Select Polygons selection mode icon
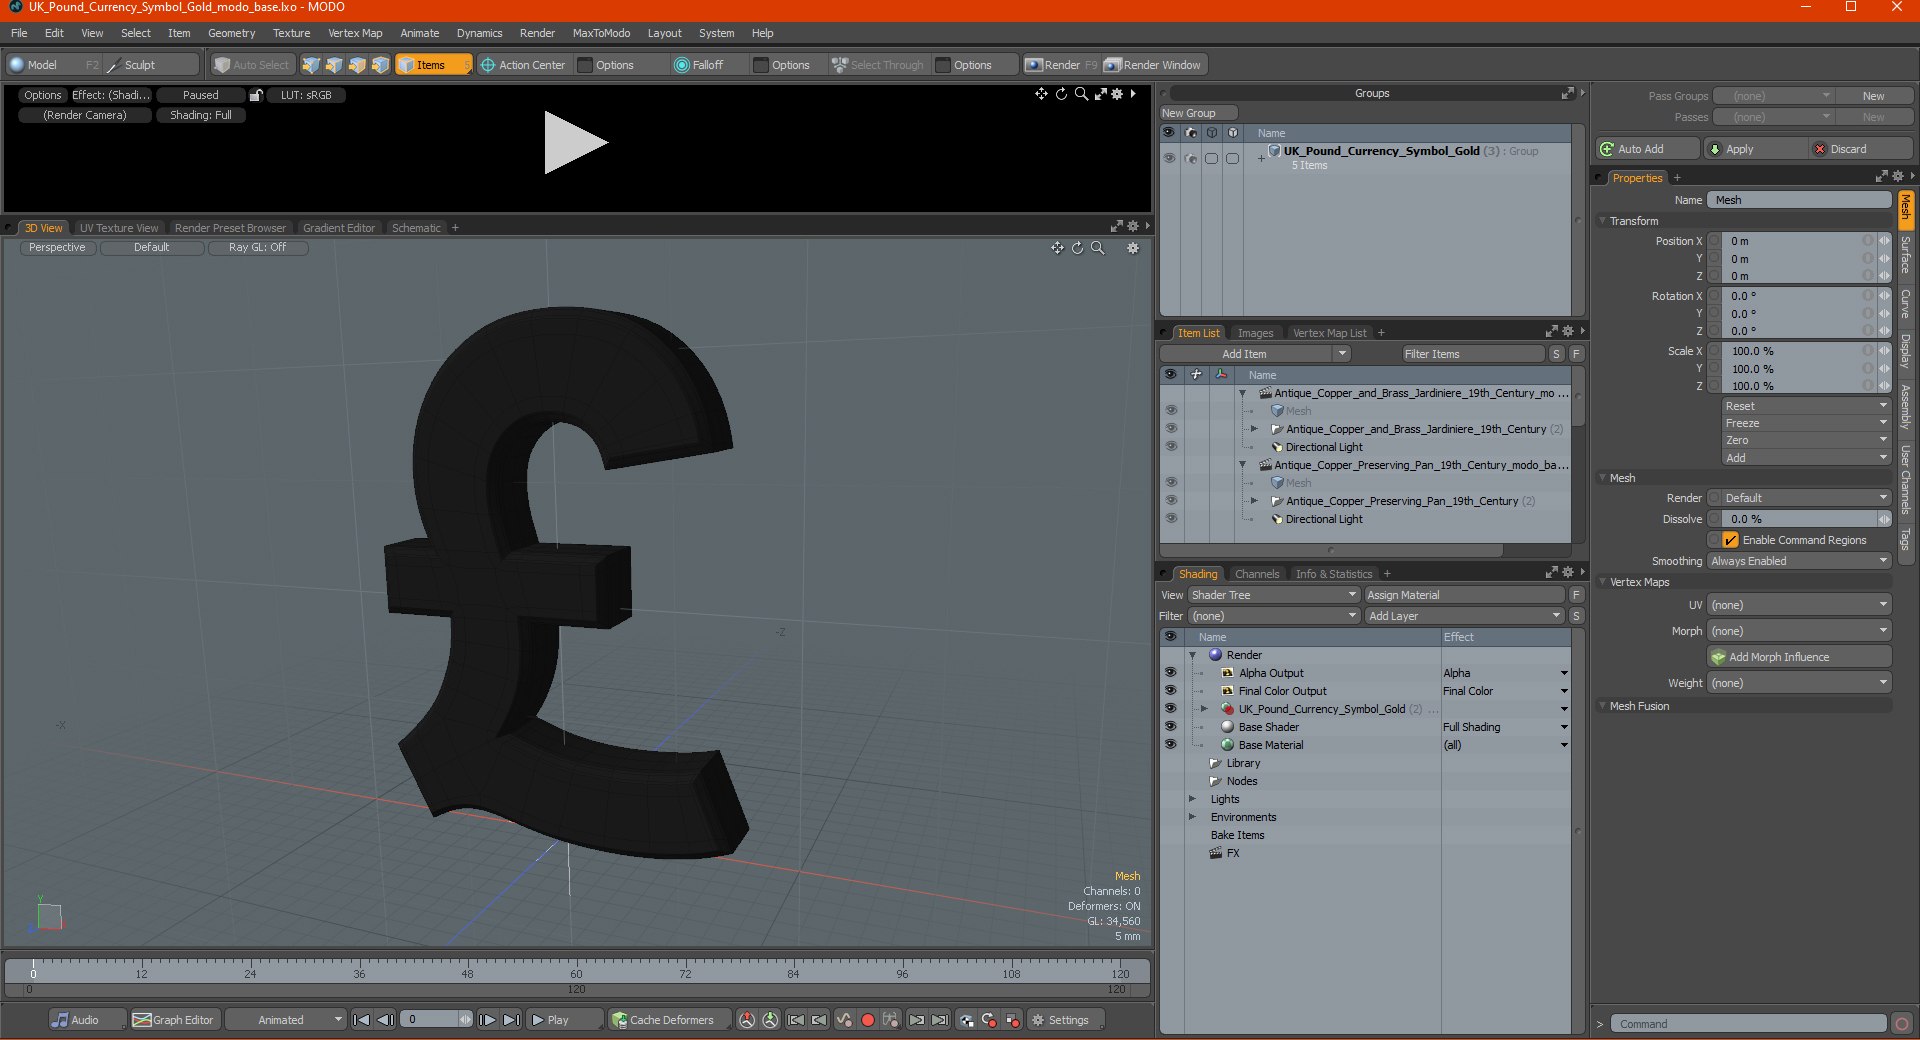The height and width of the screenshot is (1040, 1920). tap(357, 65)
